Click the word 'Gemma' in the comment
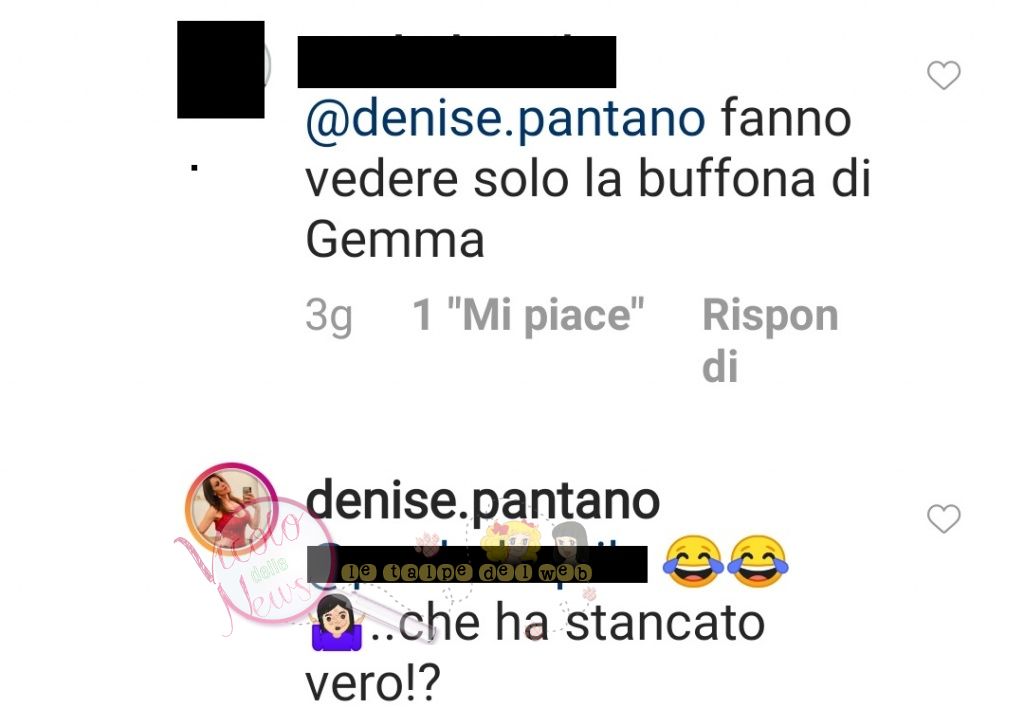Viewport: 1024px width, 726px height. coord(394,240)
